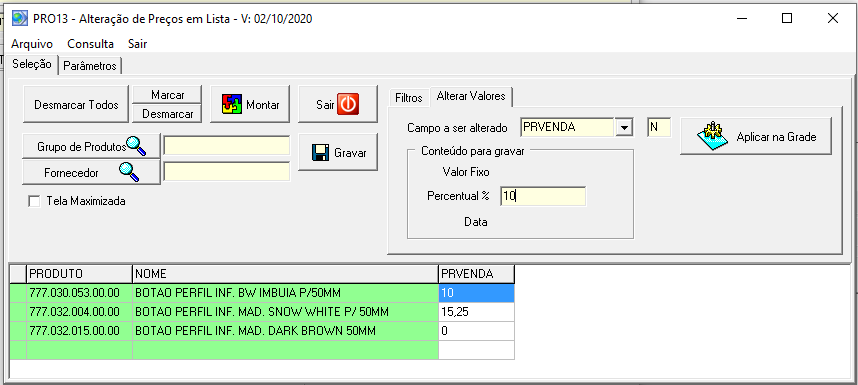
Task: Switch to the Parâmetros tab
Action: tap(90, 66)
